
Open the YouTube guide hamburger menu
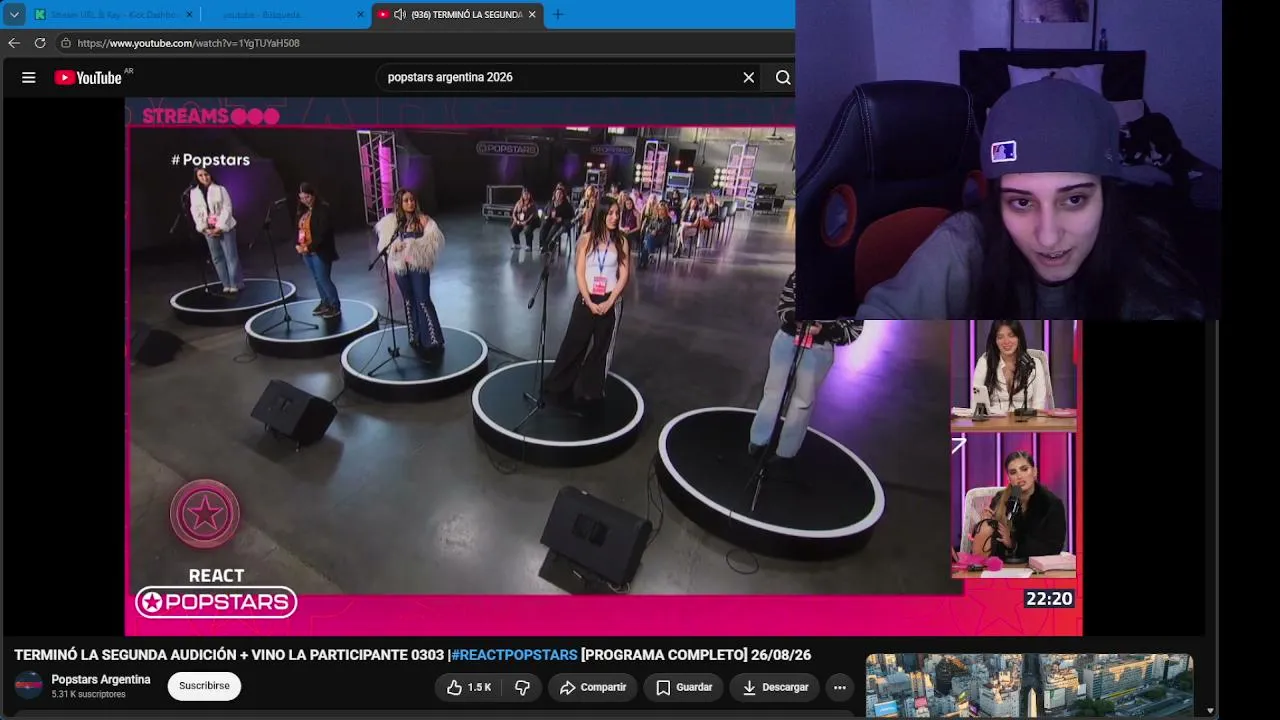[29, 77]
